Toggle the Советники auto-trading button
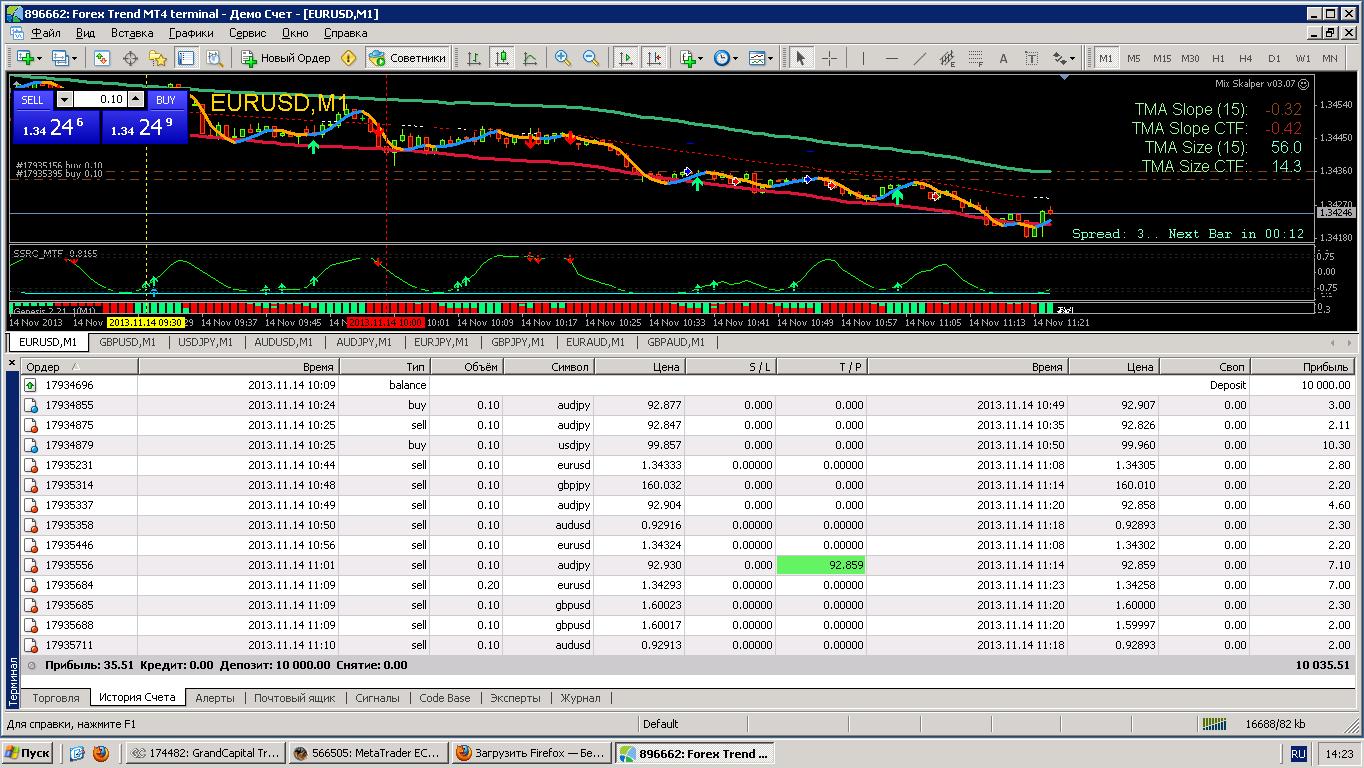 (x=407, y=58)
